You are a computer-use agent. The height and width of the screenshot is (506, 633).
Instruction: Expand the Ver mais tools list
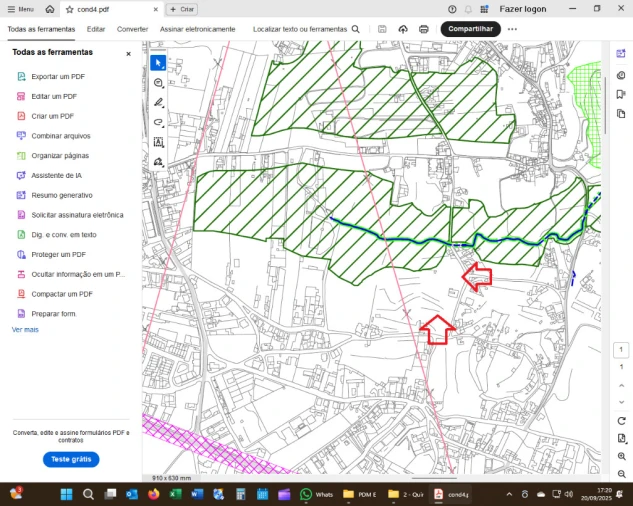(x=25, y=329)
